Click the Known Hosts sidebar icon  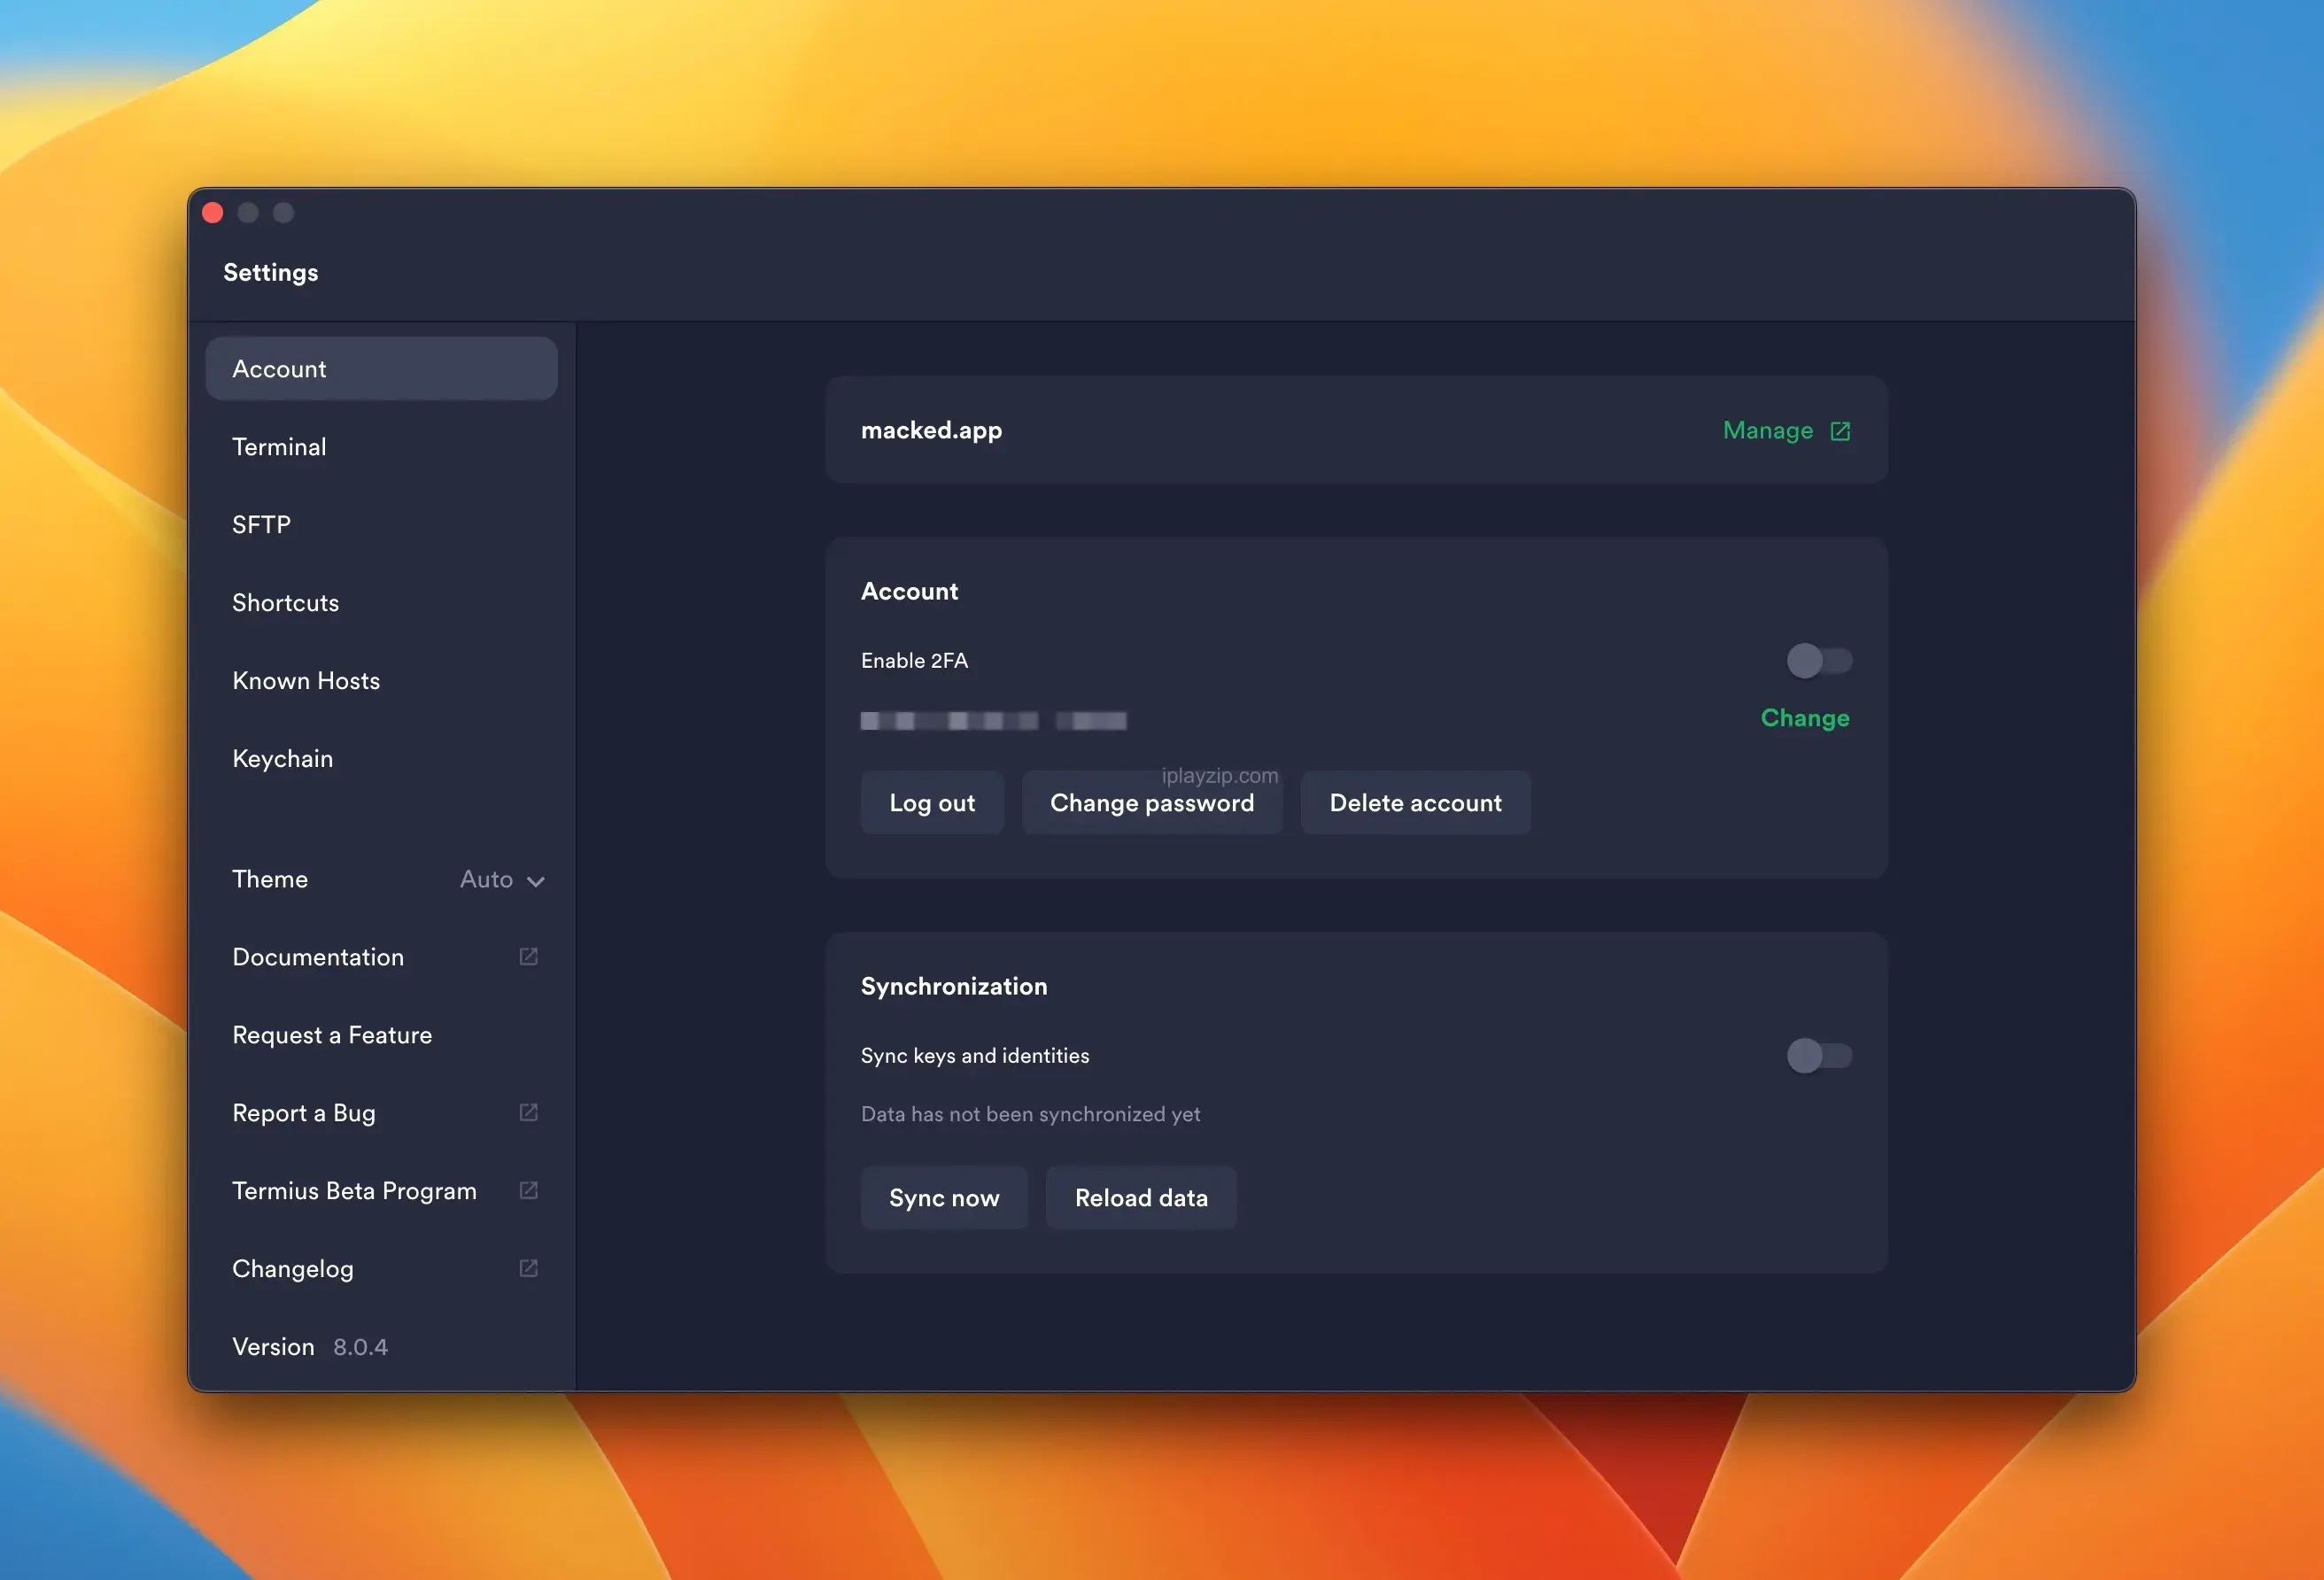tap(305, 679)
